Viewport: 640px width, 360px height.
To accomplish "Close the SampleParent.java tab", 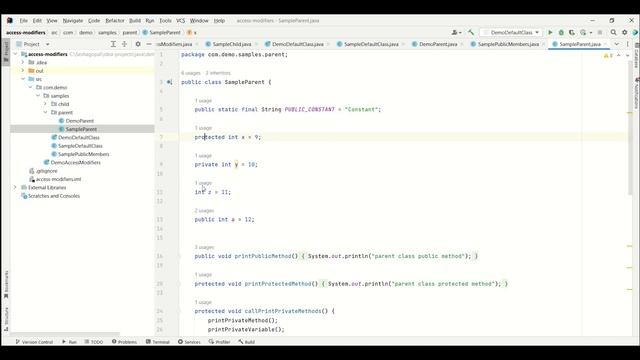I will coord(605,44).
